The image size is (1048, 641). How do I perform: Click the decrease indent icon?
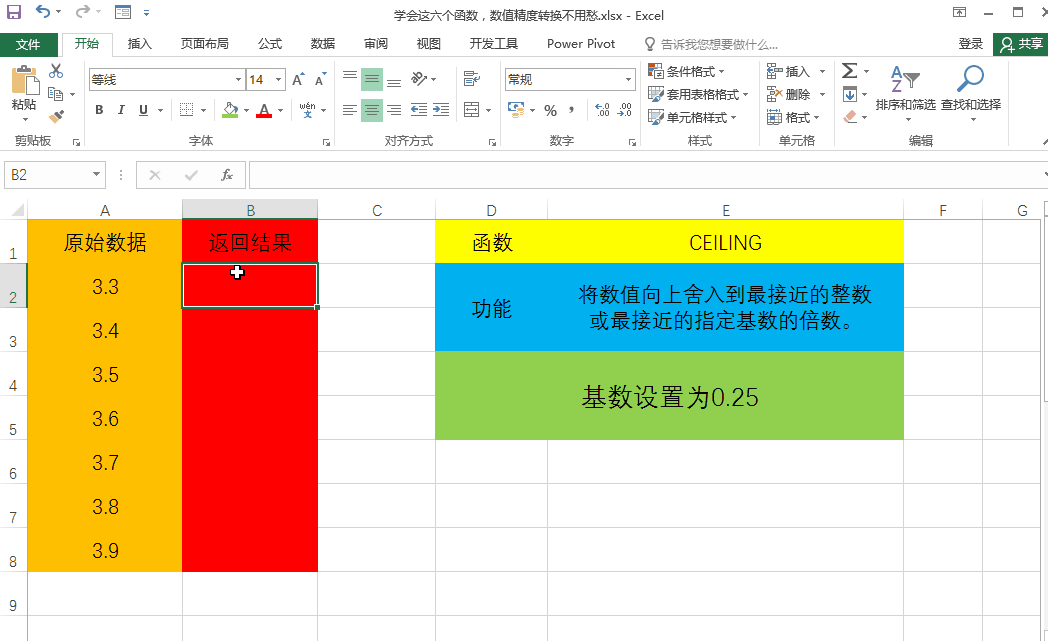(419, 110)
